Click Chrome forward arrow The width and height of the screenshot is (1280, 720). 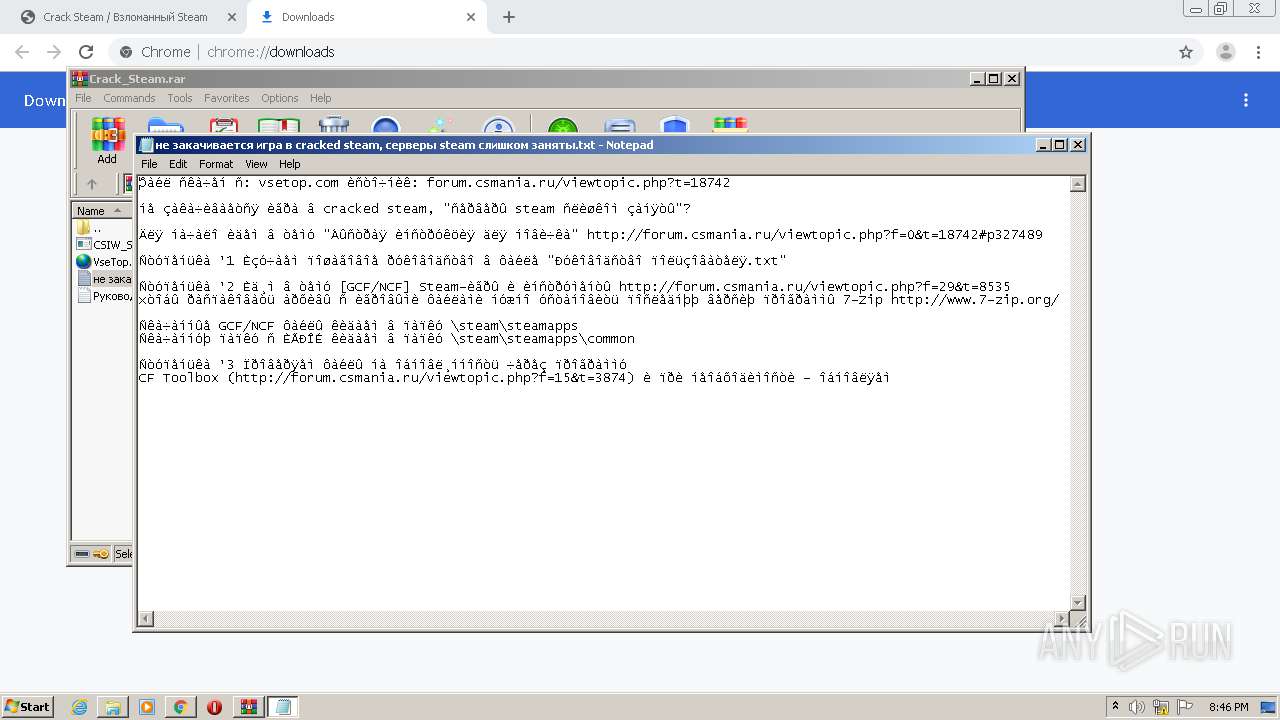coord(54,52)
